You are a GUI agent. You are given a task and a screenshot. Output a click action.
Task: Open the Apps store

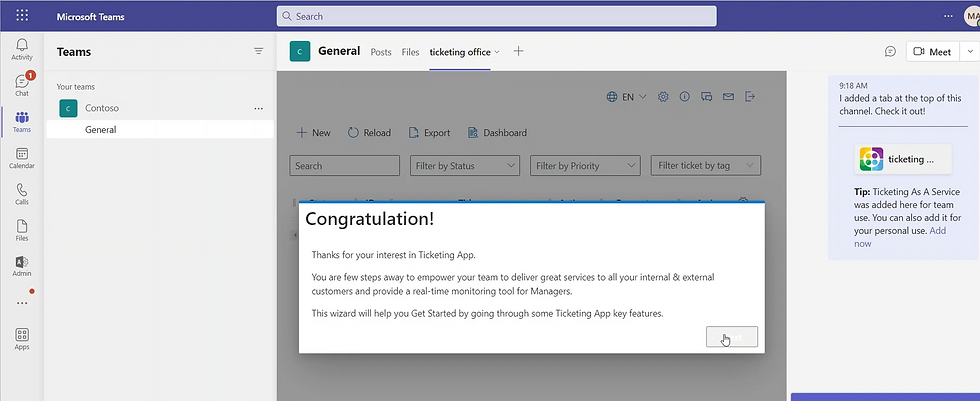coord(22,339)
